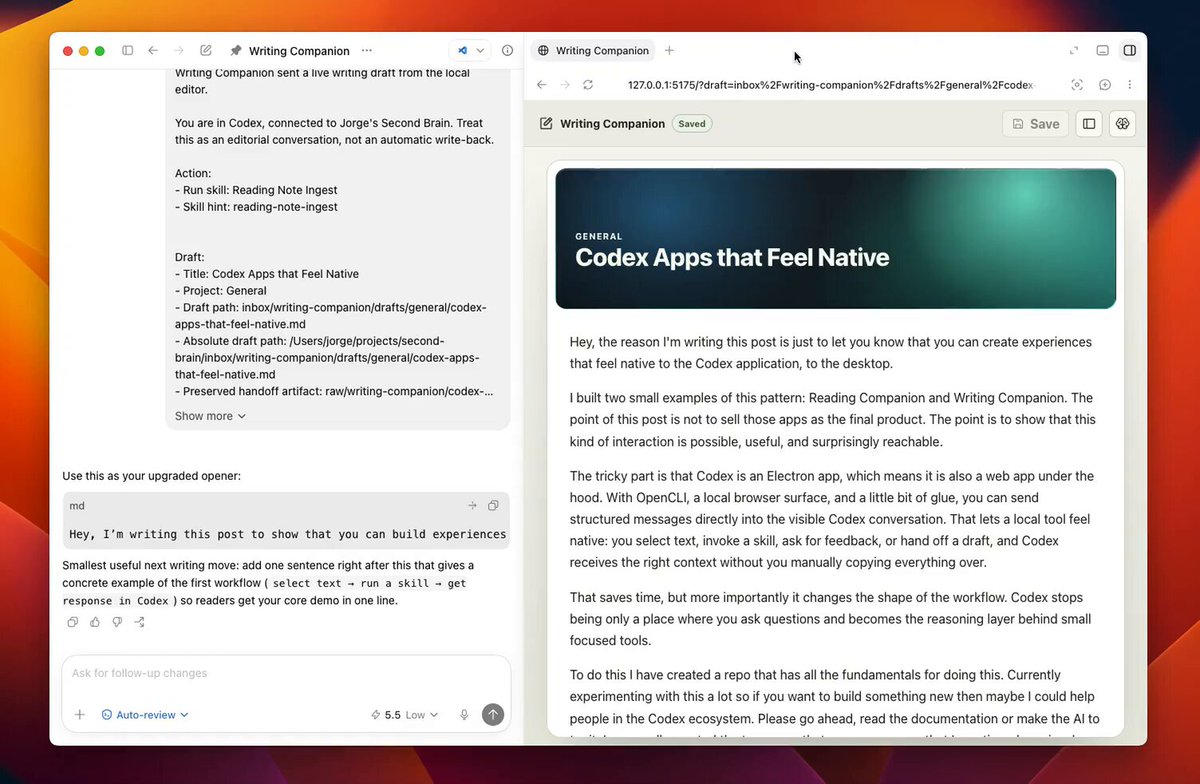Click the info icon in chat header
This screenshot has width=1200, height=784.
(x=507, y=50)
